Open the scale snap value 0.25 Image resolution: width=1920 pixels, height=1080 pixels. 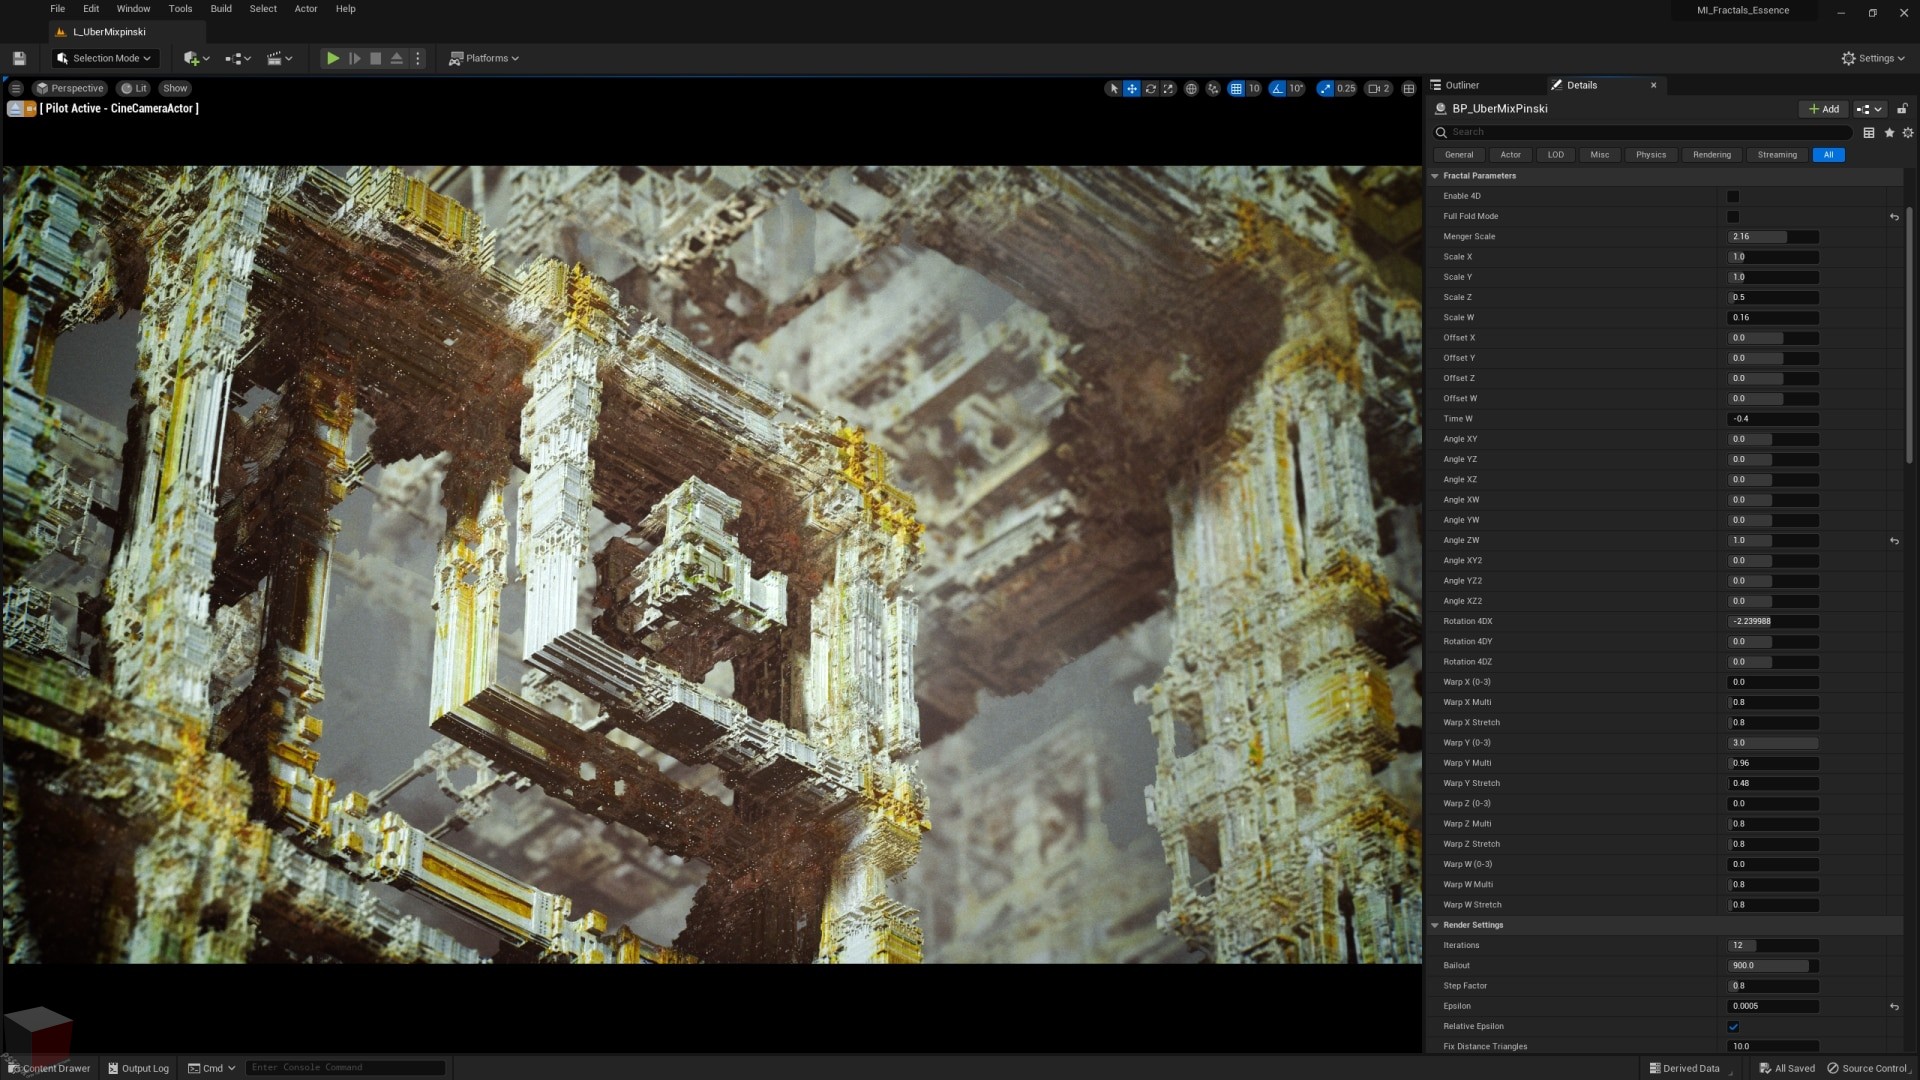1346,88
